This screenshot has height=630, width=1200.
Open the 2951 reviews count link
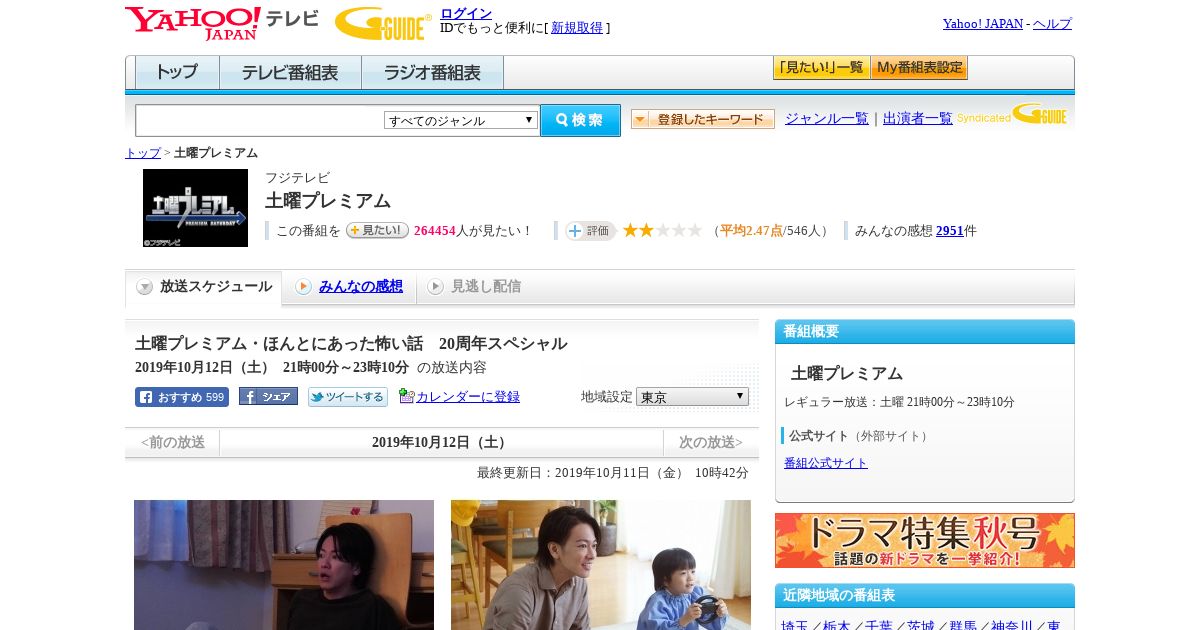click(x=950, y=231)
